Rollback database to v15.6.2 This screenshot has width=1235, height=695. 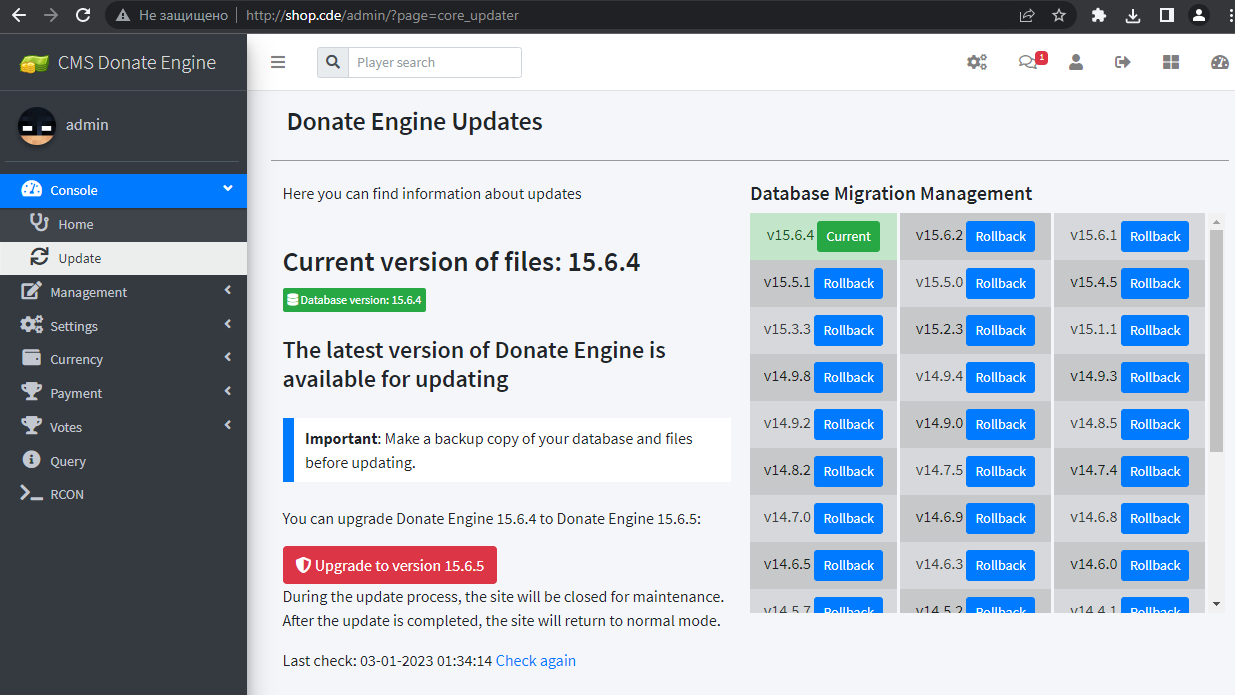(1001, 237)
